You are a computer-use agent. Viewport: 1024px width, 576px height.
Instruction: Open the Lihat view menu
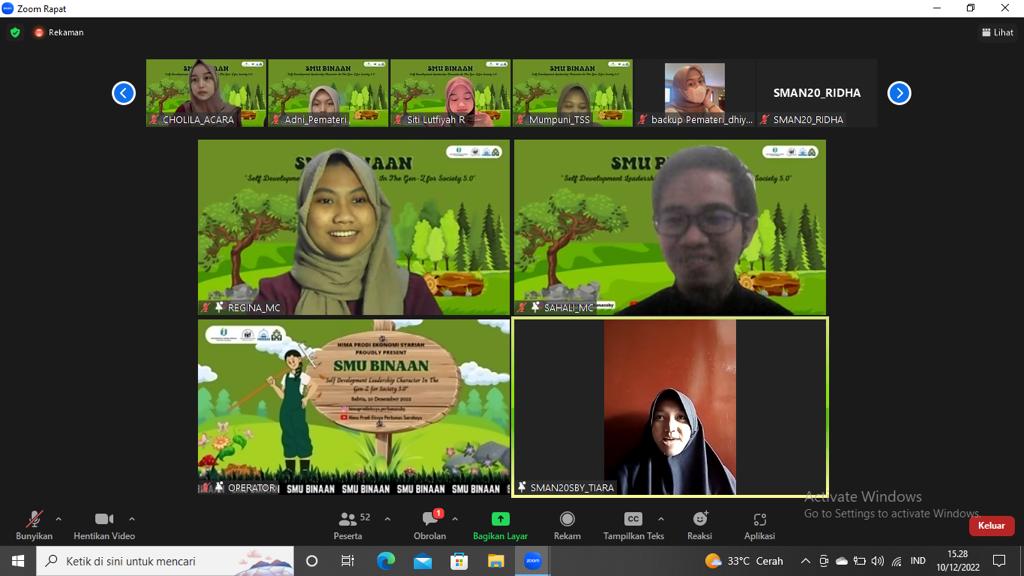pos(998,32)
